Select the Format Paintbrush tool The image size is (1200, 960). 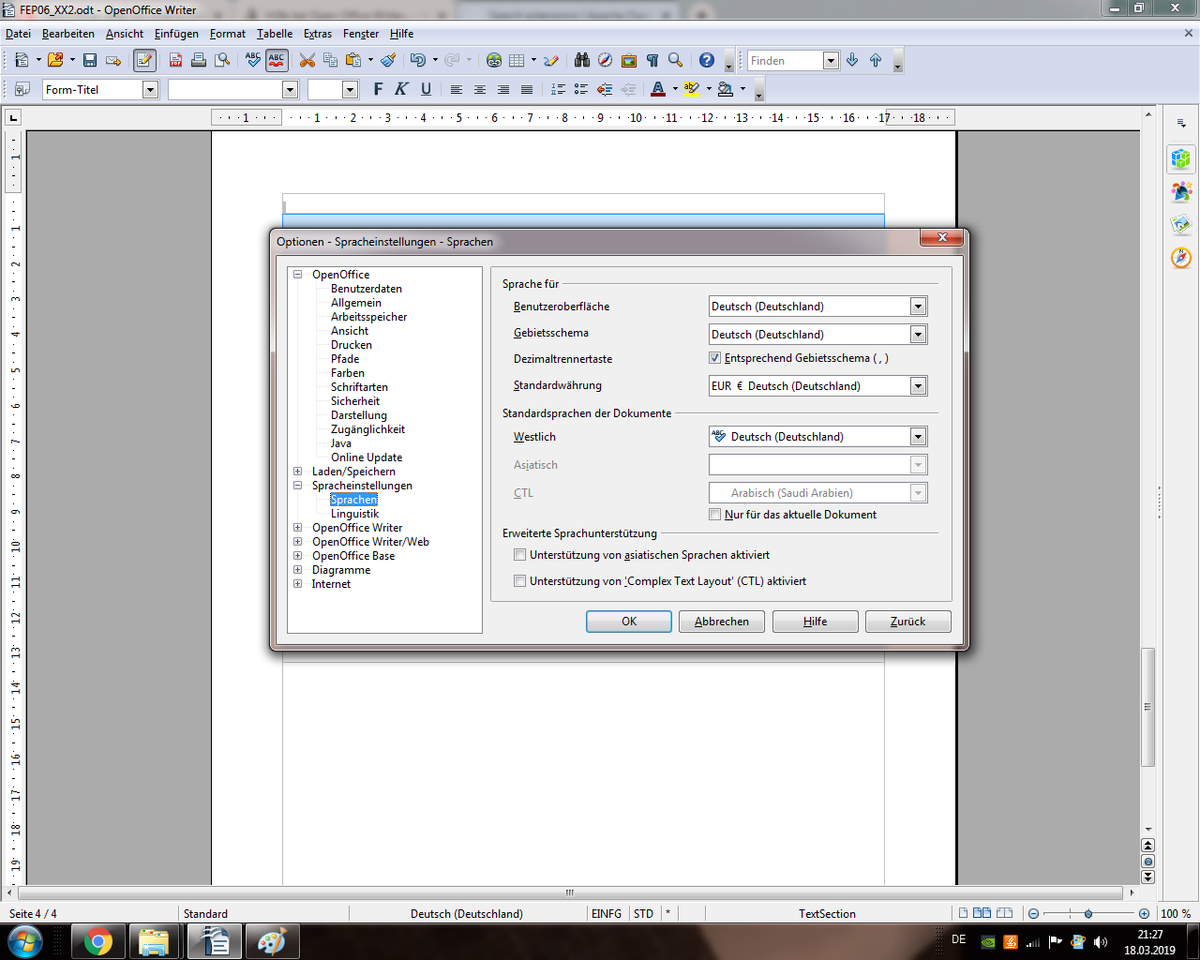(388, 60)
